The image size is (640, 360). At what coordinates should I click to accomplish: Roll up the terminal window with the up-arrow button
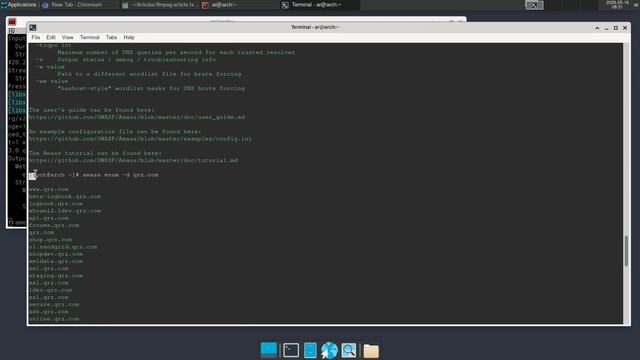pyautogui.click(x=597, y=28)
